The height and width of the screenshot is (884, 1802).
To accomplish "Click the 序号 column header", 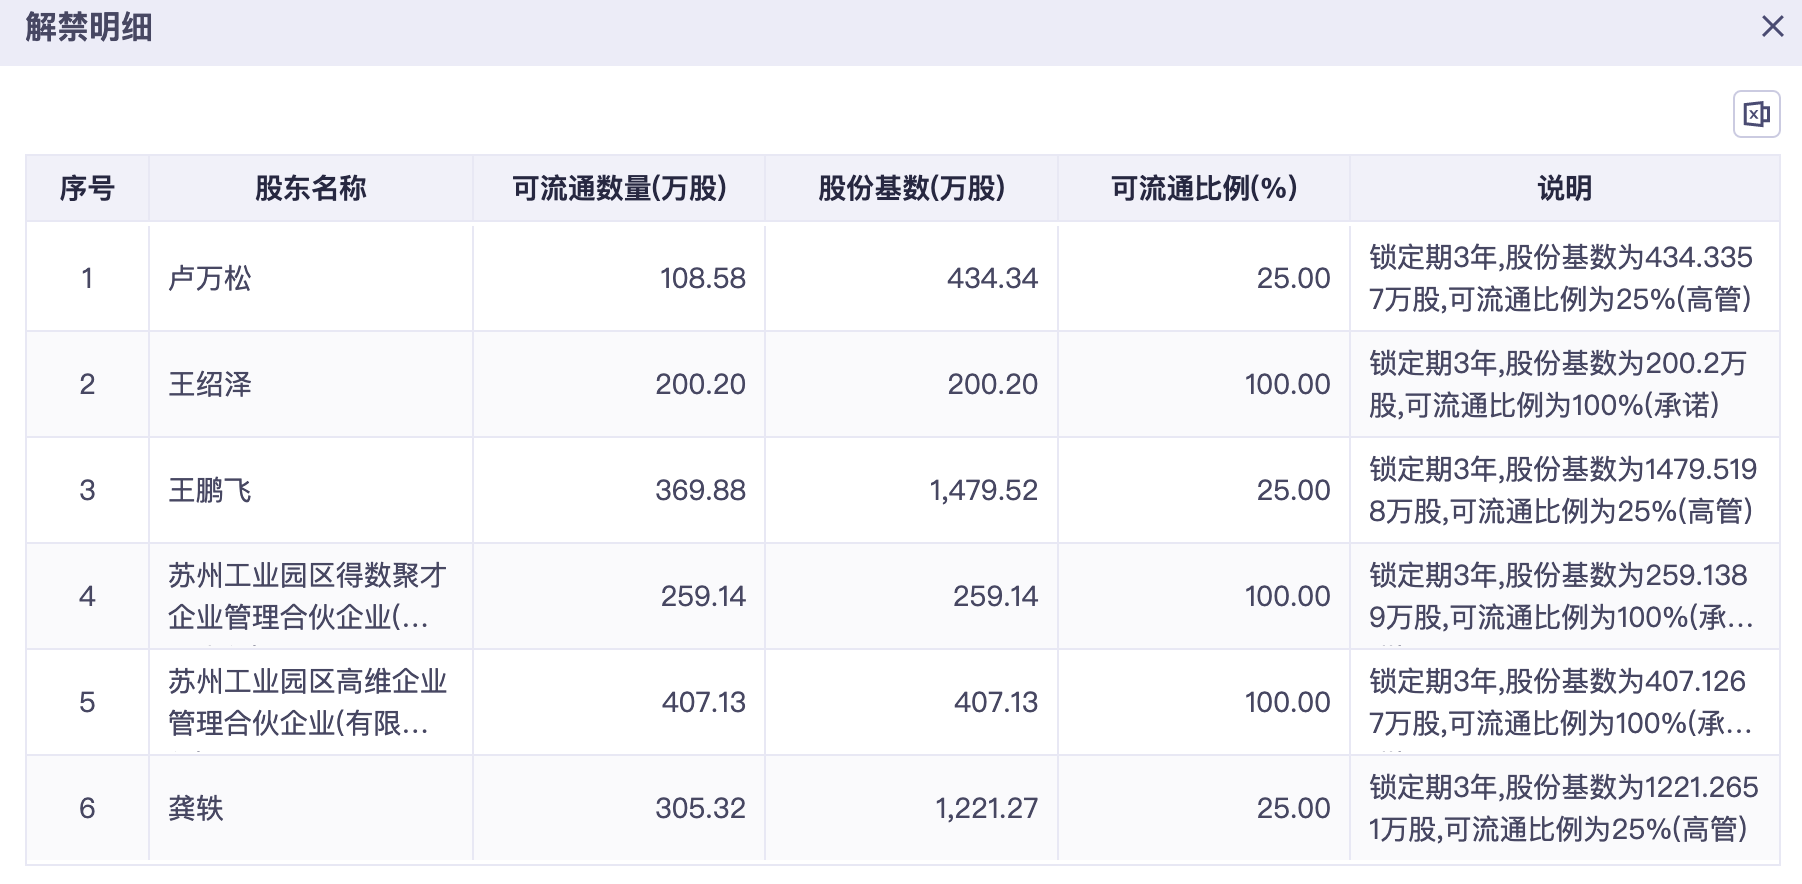I will 87,188.
